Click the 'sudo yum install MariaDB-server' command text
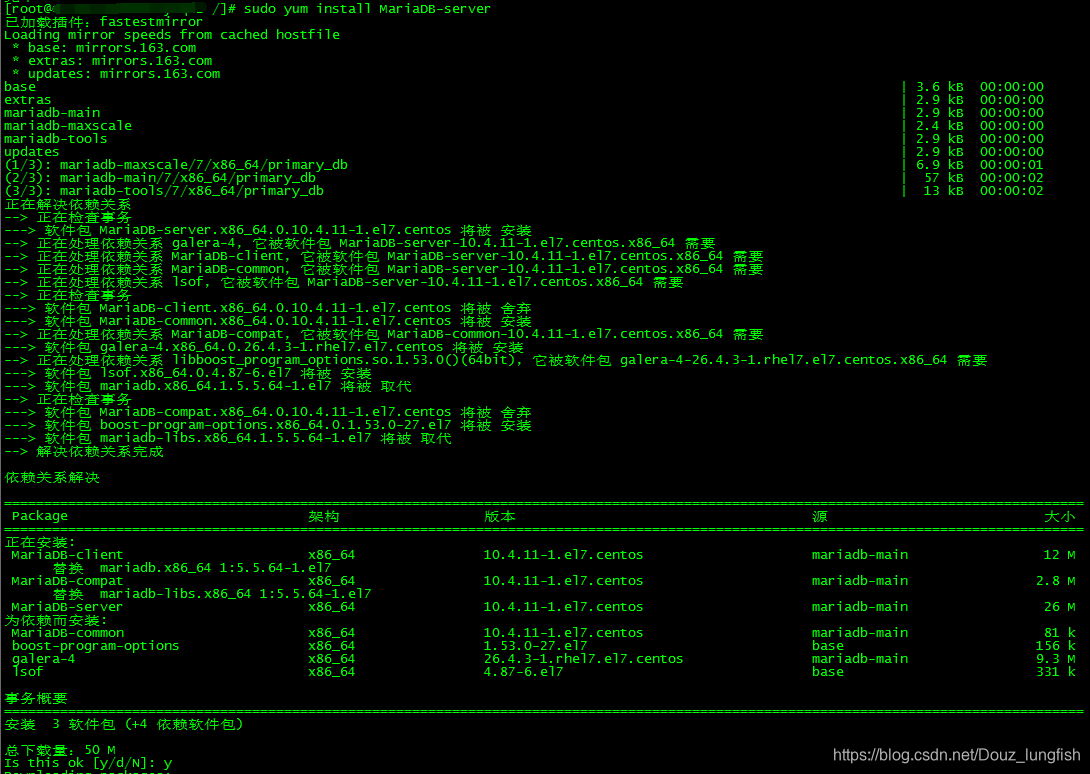Viewport: 1090px width, 774px height. pyautogui.click(x=367, y=9)
